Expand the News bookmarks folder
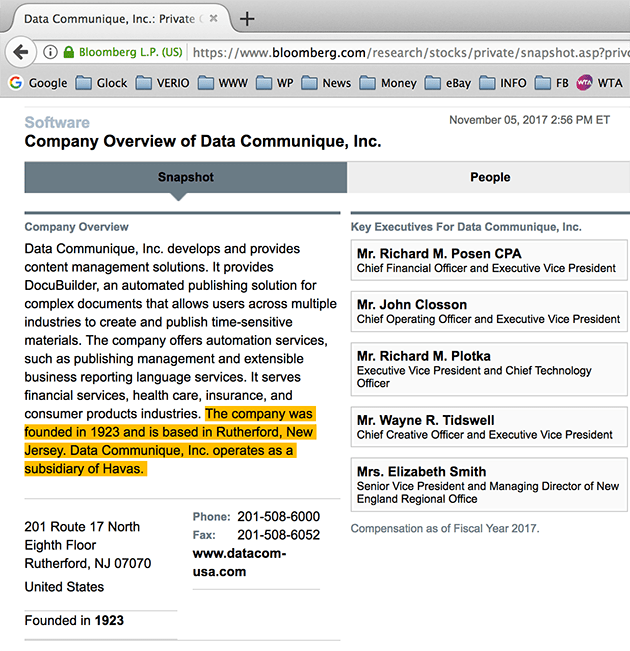 click(325, 83)
